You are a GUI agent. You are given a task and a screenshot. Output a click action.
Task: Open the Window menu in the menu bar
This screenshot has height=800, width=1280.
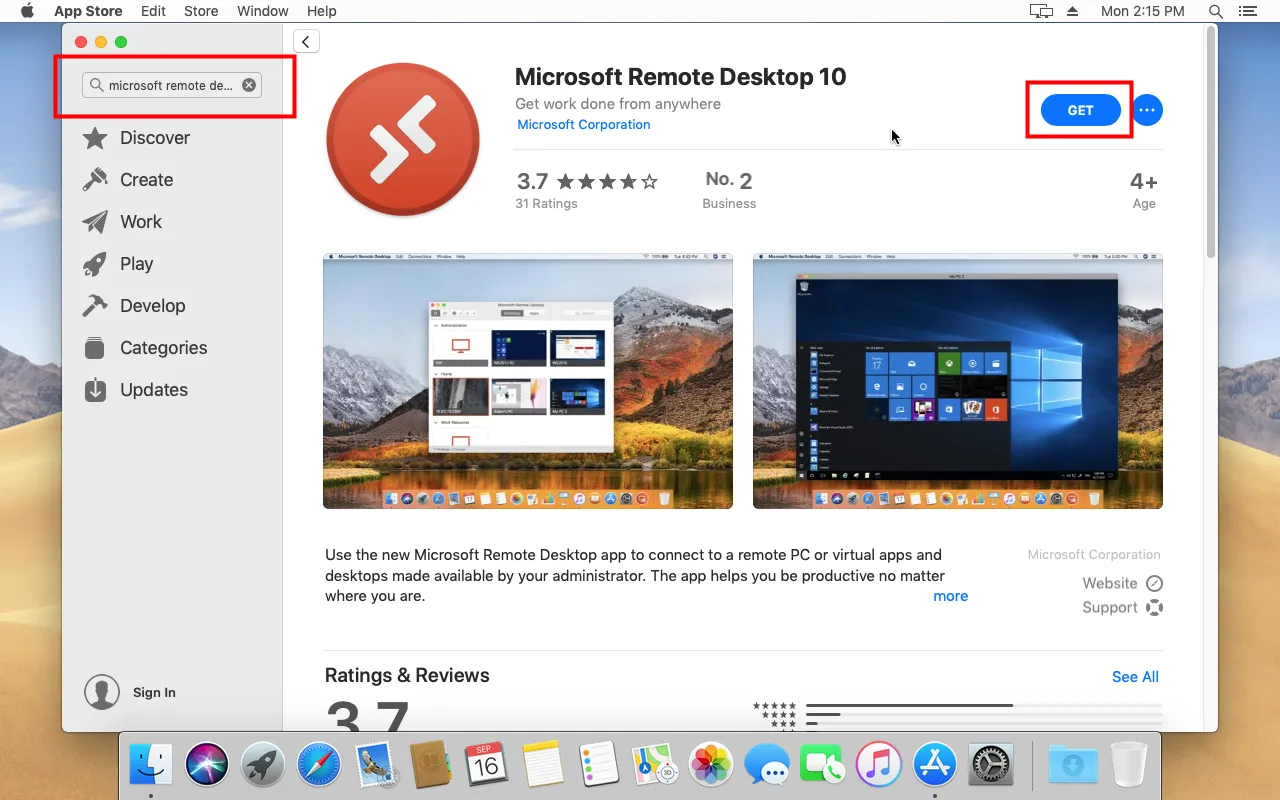262,11
